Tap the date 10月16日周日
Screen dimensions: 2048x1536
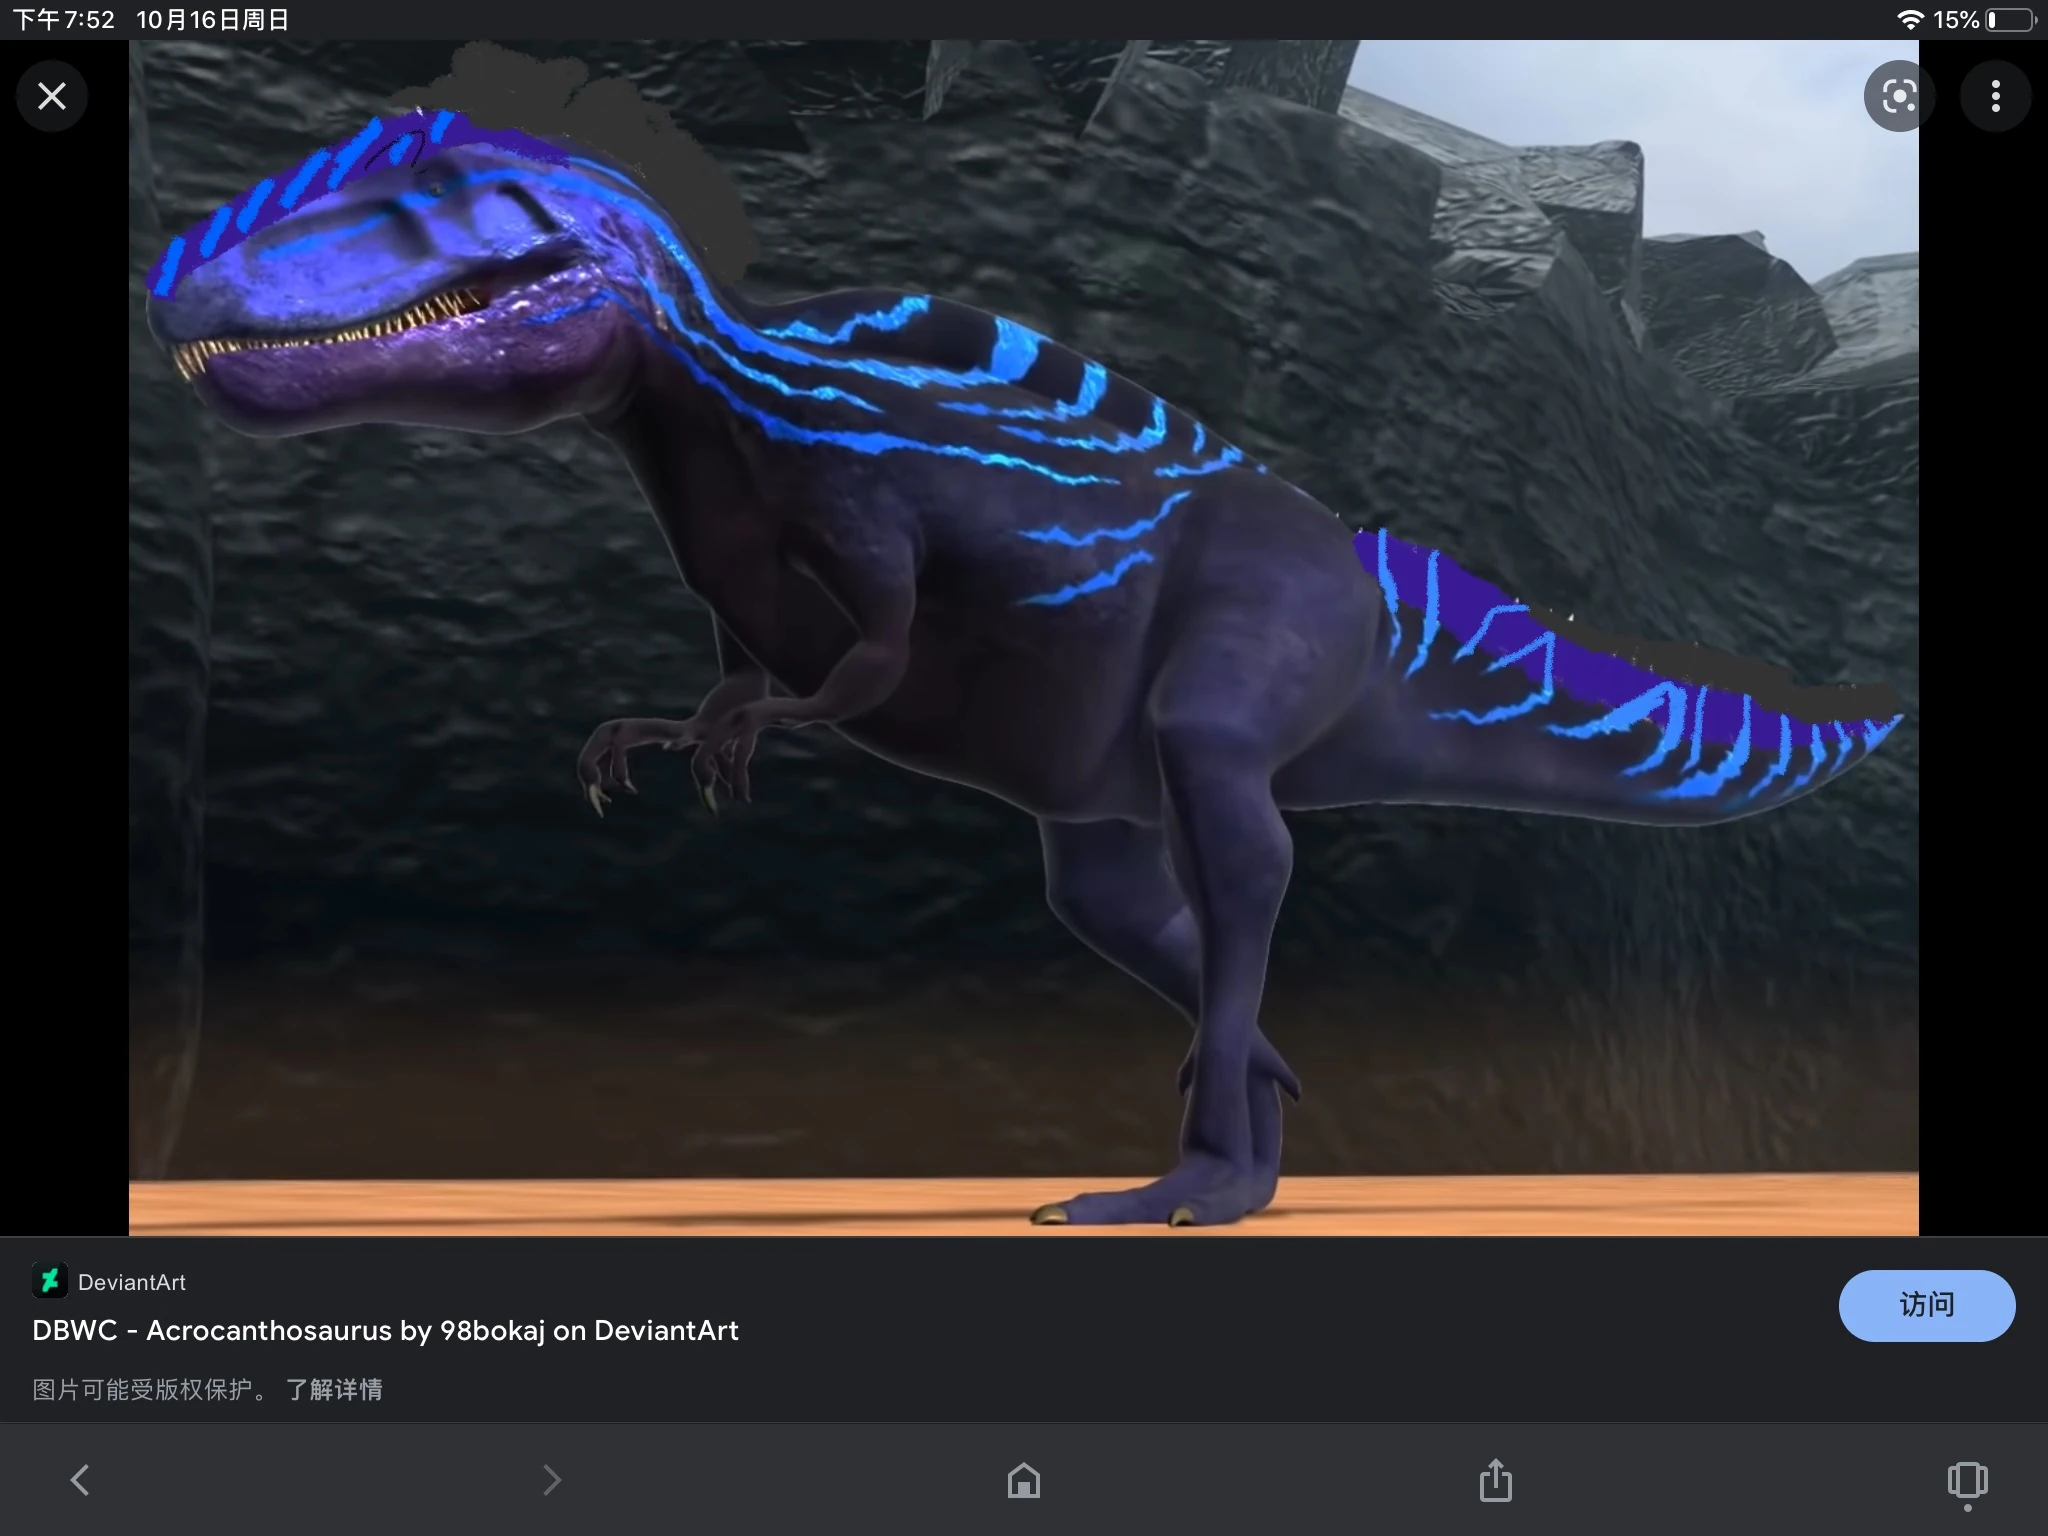tap(212, 20)
